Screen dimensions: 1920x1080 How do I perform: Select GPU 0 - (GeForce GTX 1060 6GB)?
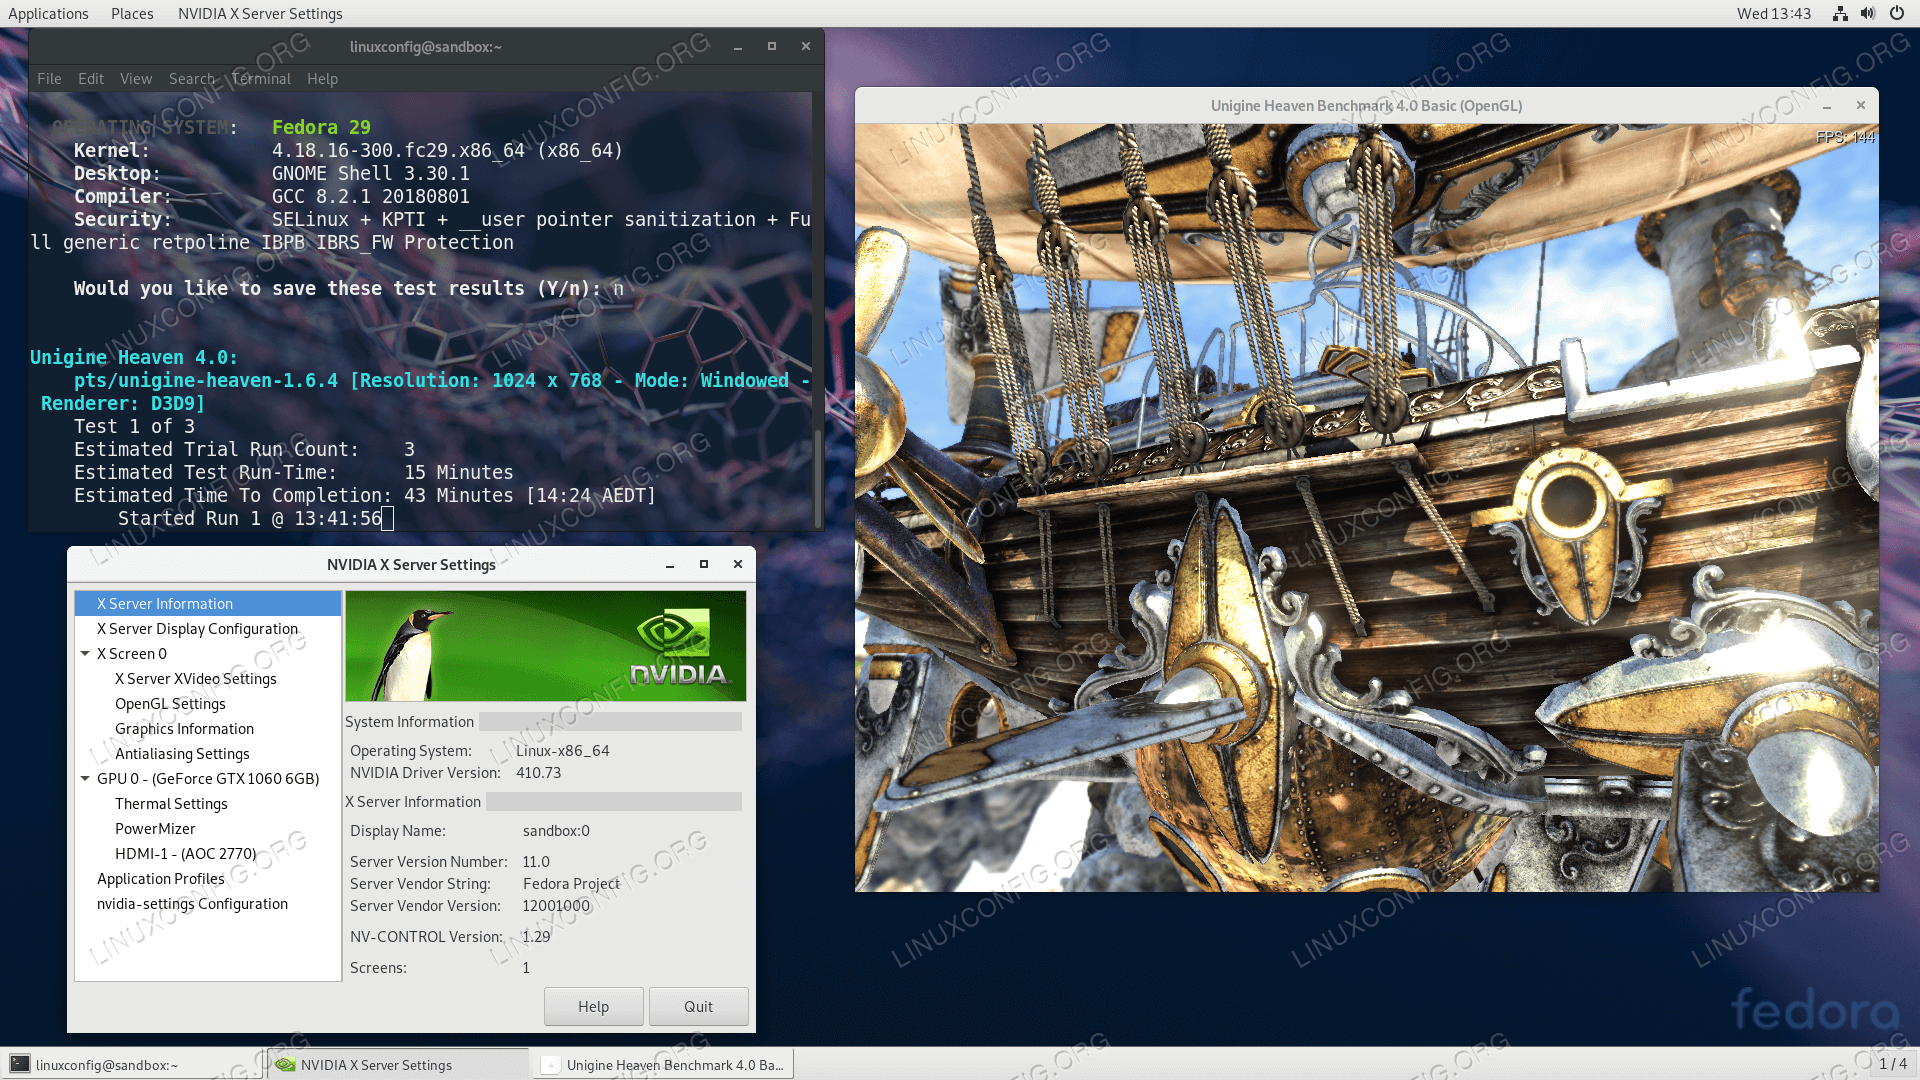(208, 778)
